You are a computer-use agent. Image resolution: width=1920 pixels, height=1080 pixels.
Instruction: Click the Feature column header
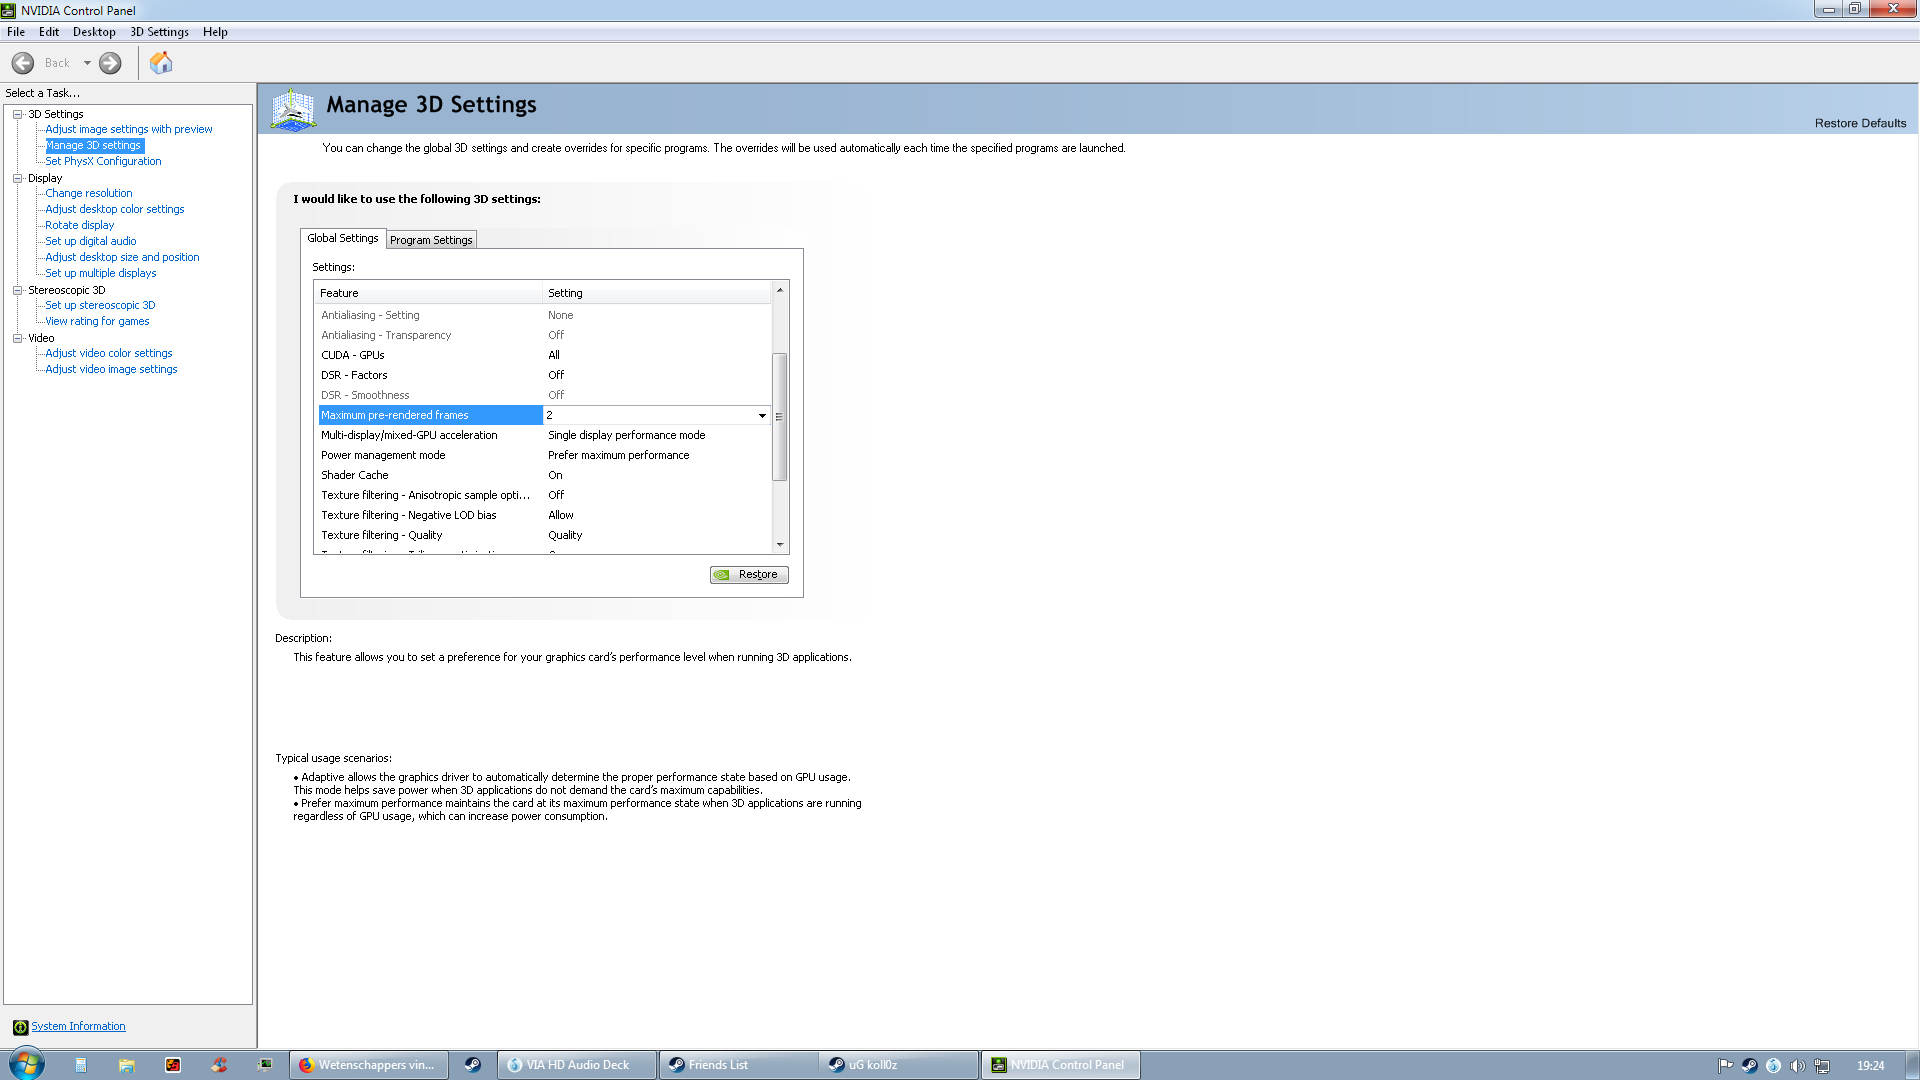[x=429, y=293]
